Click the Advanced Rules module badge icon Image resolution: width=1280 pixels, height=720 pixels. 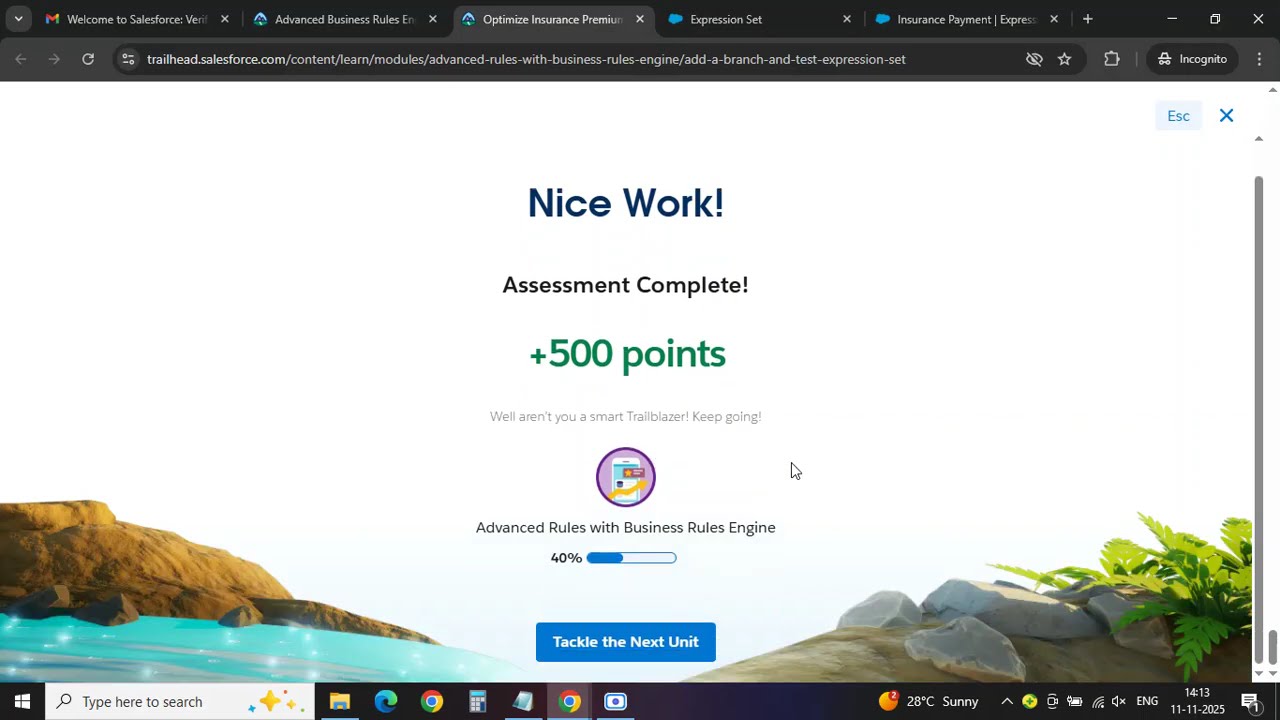point(626,477)
